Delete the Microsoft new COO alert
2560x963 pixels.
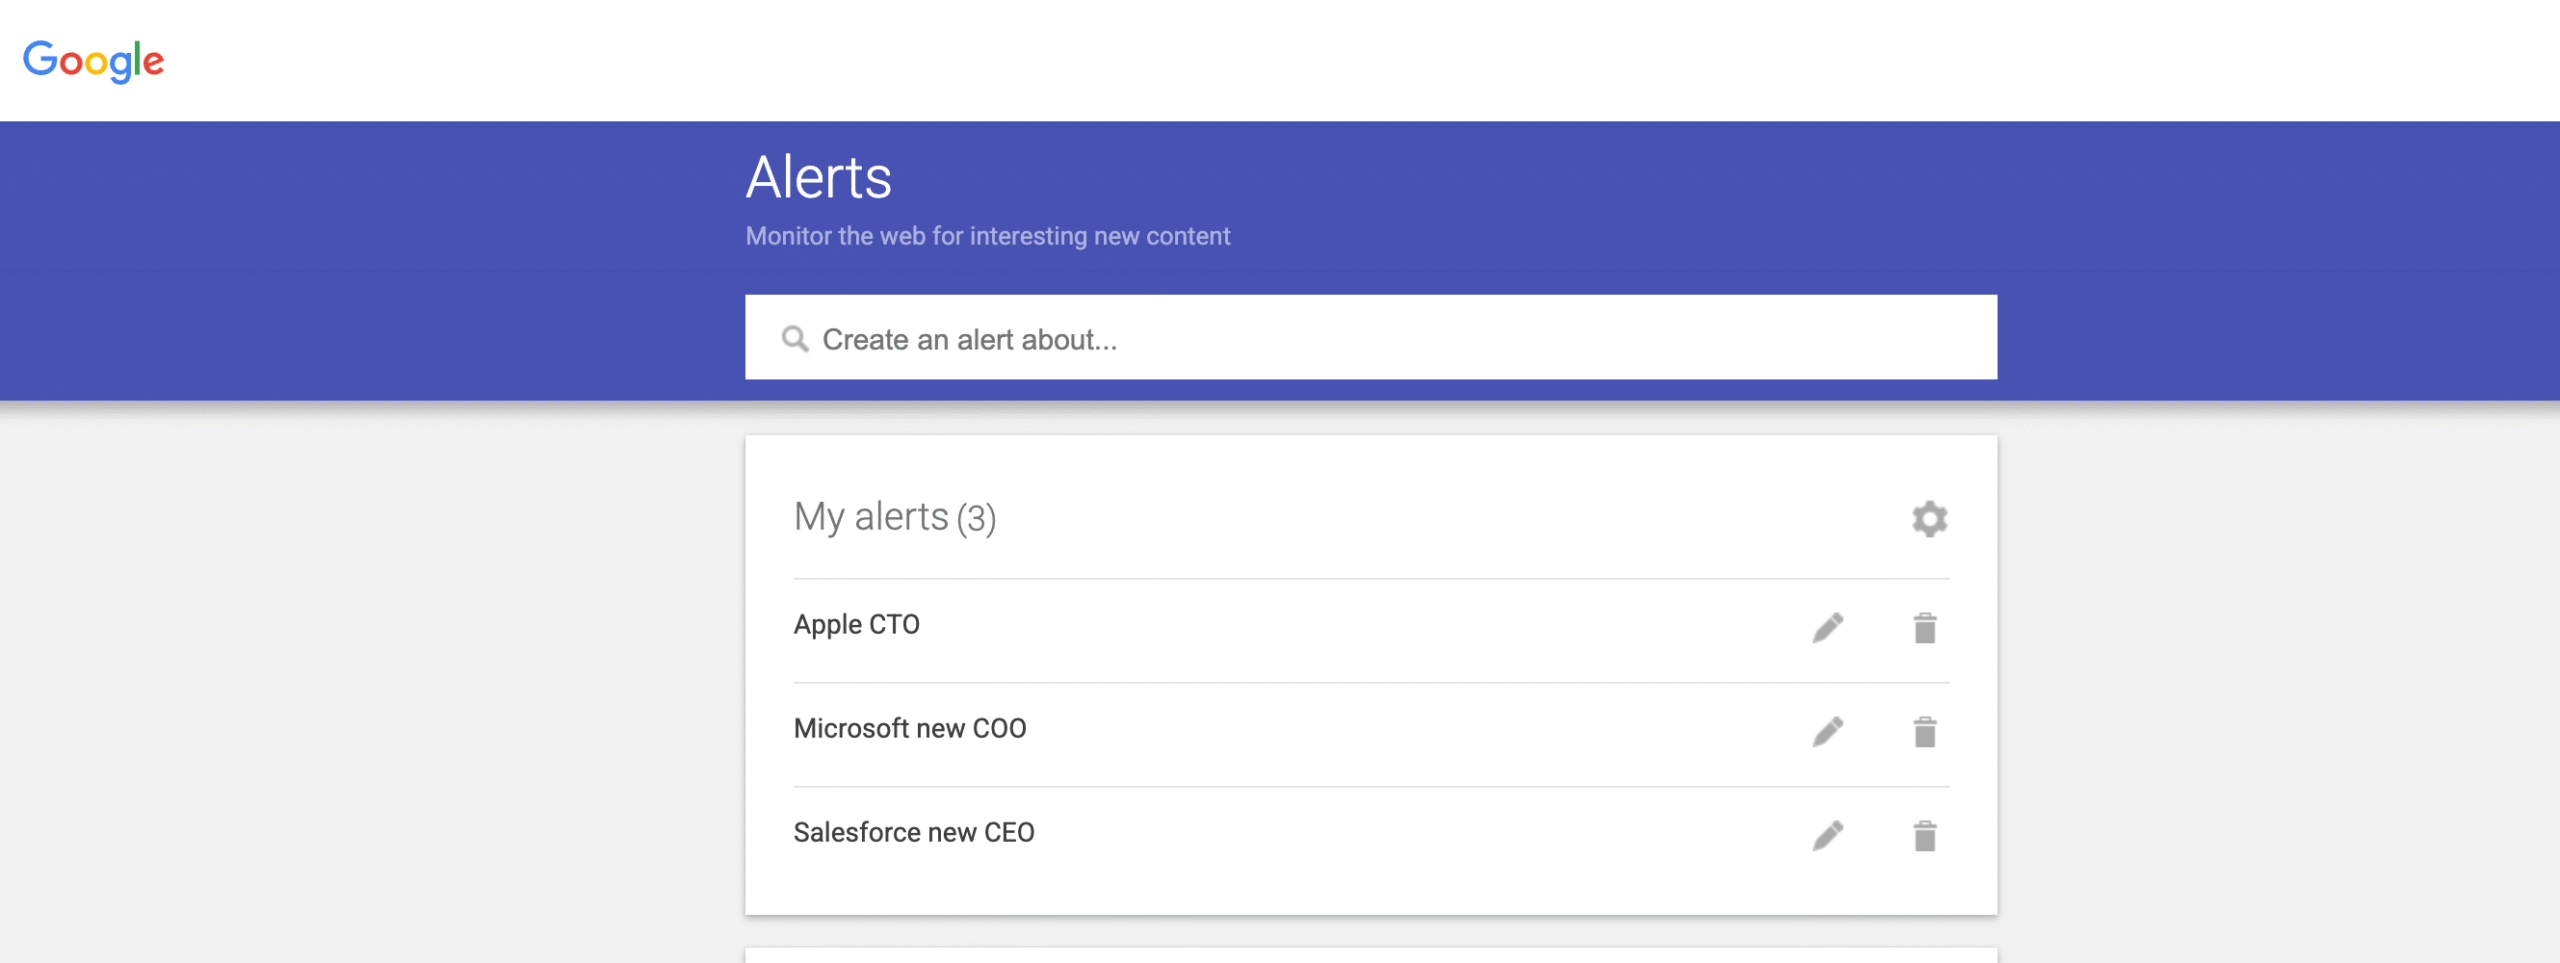[1926, 731]
